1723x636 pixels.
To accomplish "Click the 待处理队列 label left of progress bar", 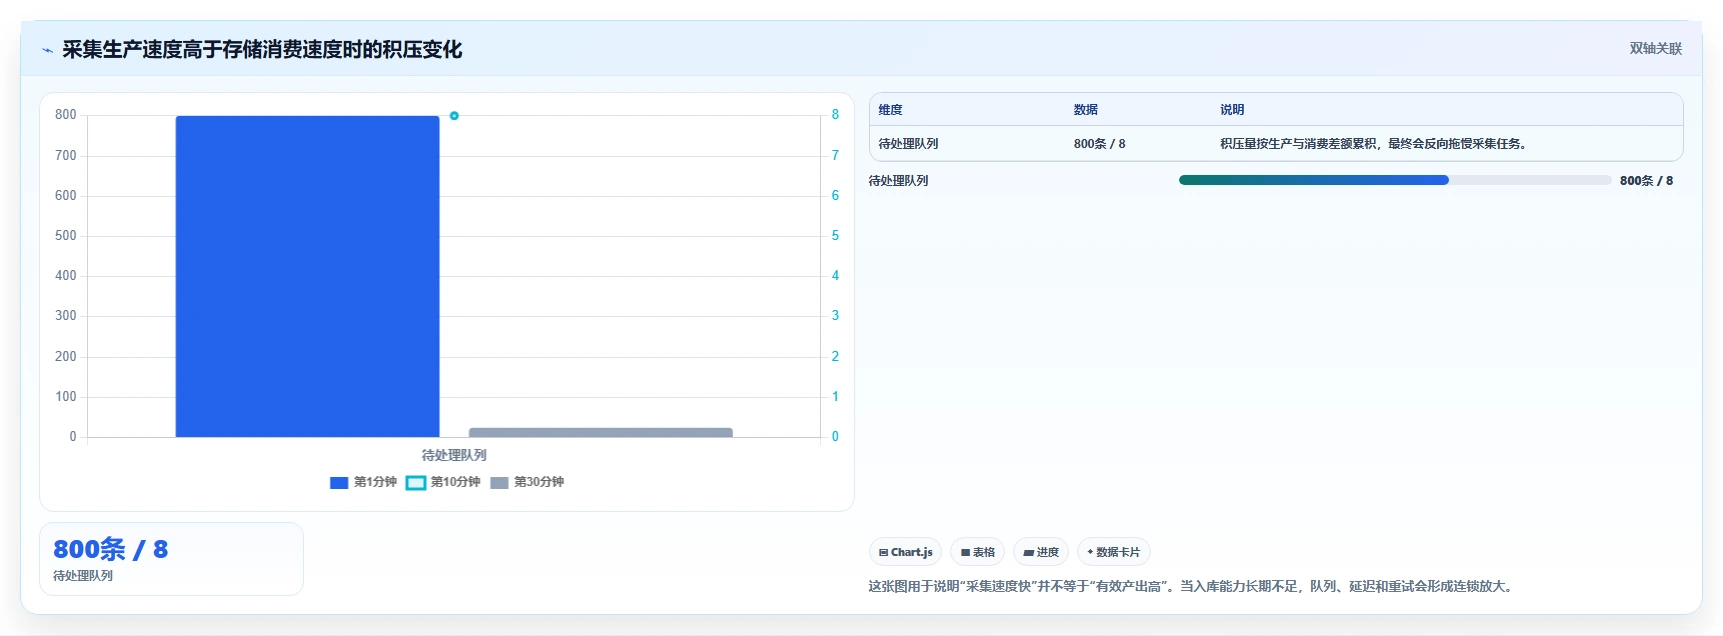I will point(898,181).
